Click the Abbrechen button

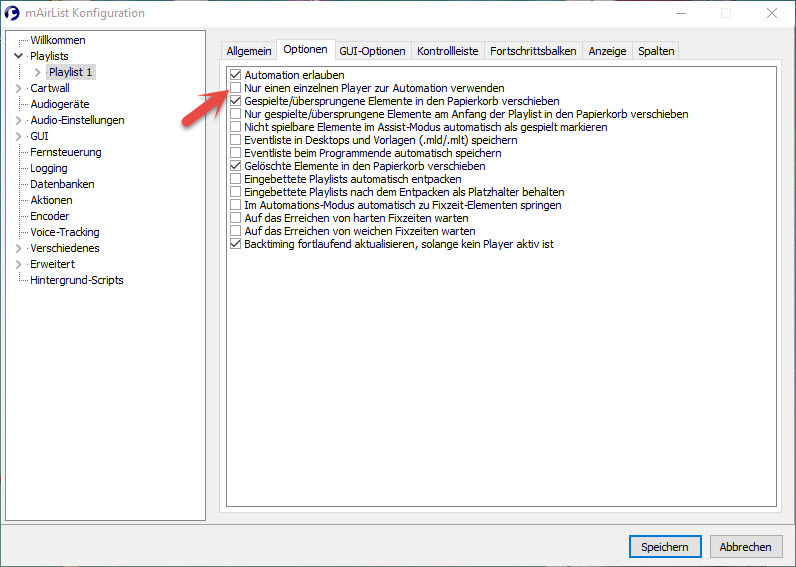(746, 547)
